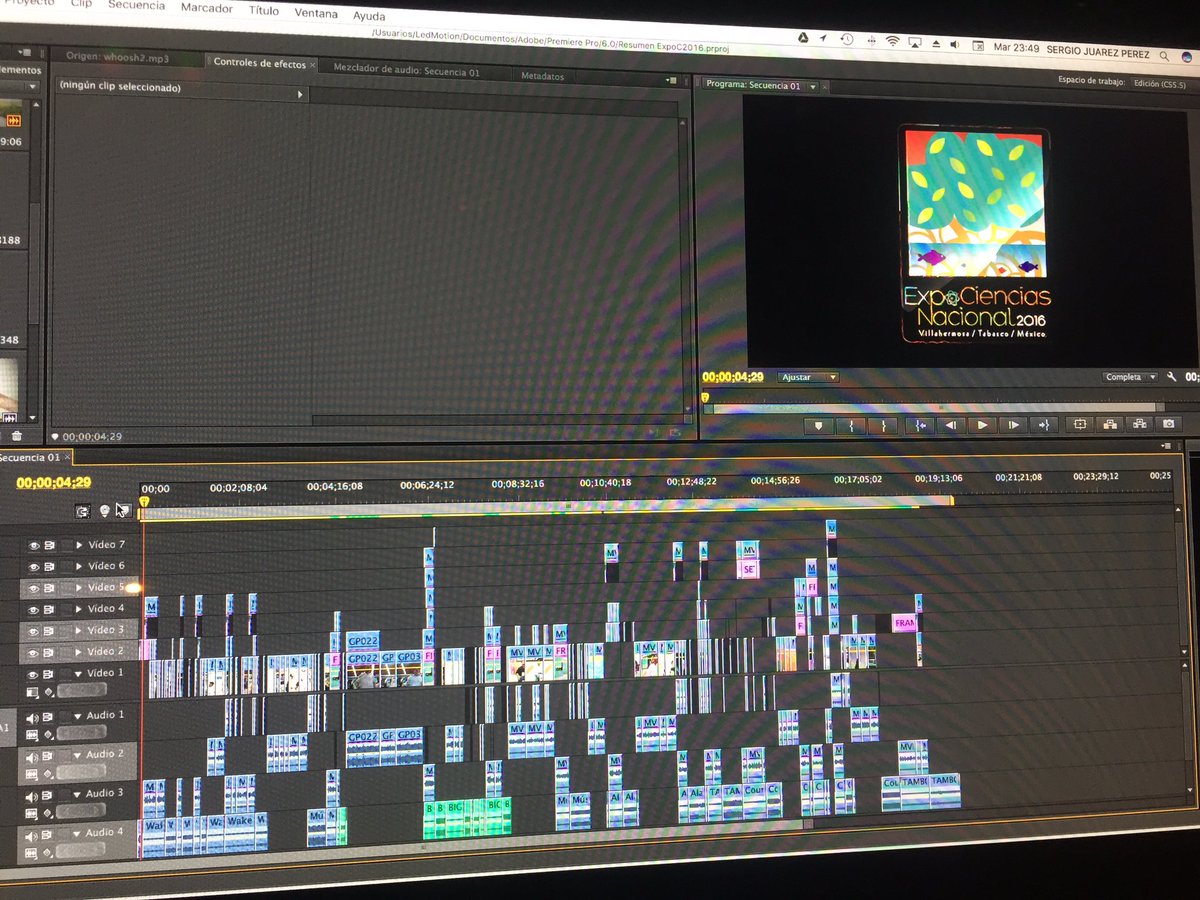Mute Audio 1 track speaker toggle
This screenshot has width=1200, height=900.
[32, 717]
